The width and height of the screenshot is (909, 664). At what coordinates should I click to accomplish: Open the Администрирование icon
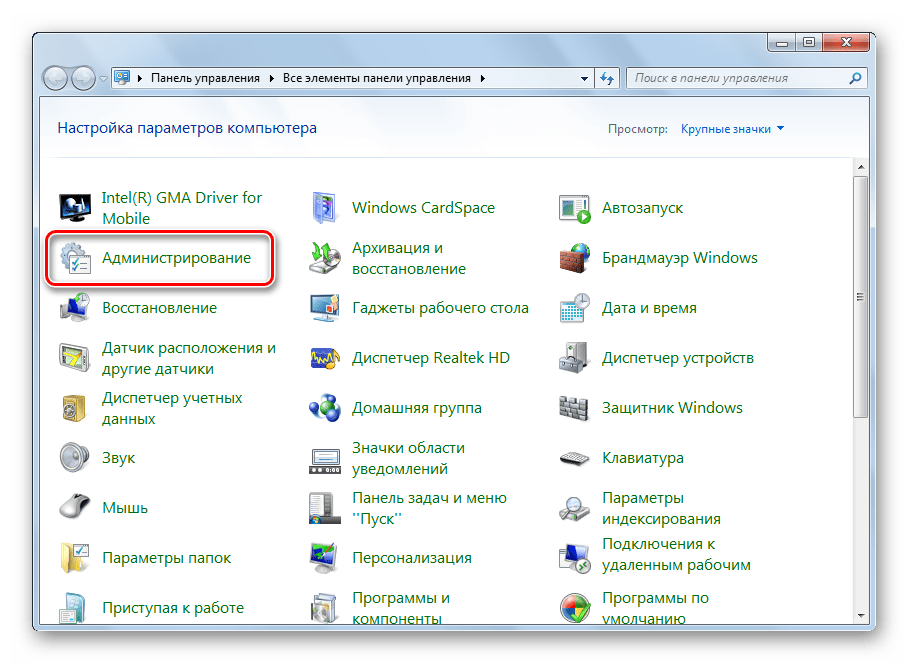76,259
